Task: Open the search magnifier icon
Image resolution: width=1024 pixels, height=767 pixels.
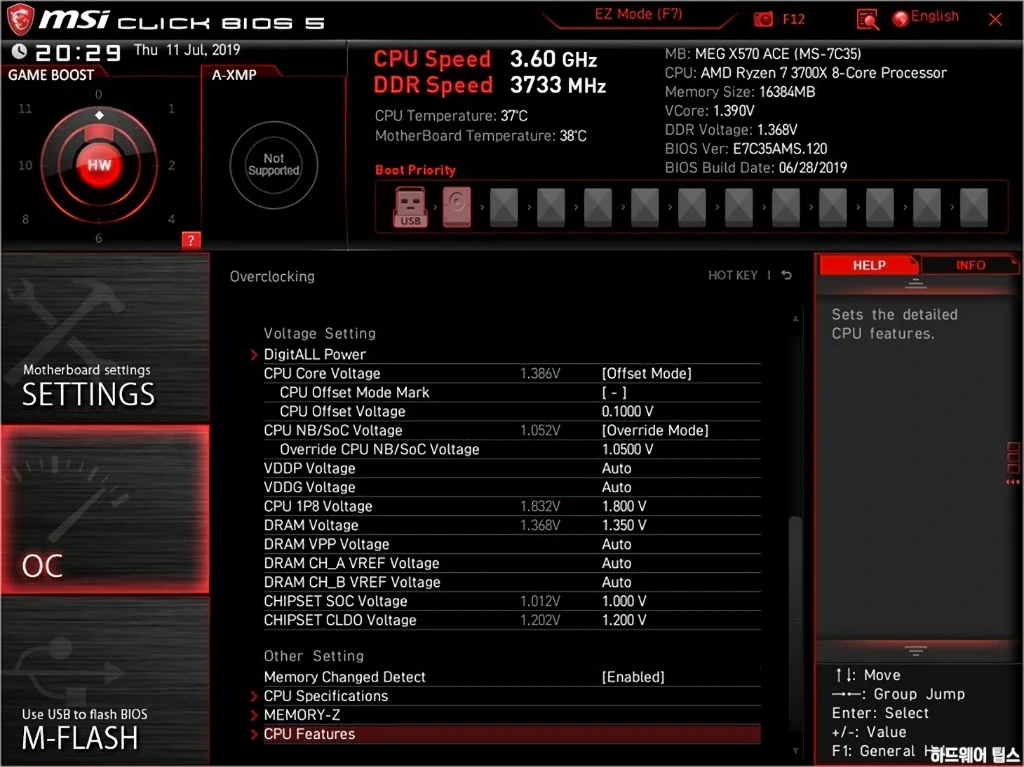Action: coord(867,20)
